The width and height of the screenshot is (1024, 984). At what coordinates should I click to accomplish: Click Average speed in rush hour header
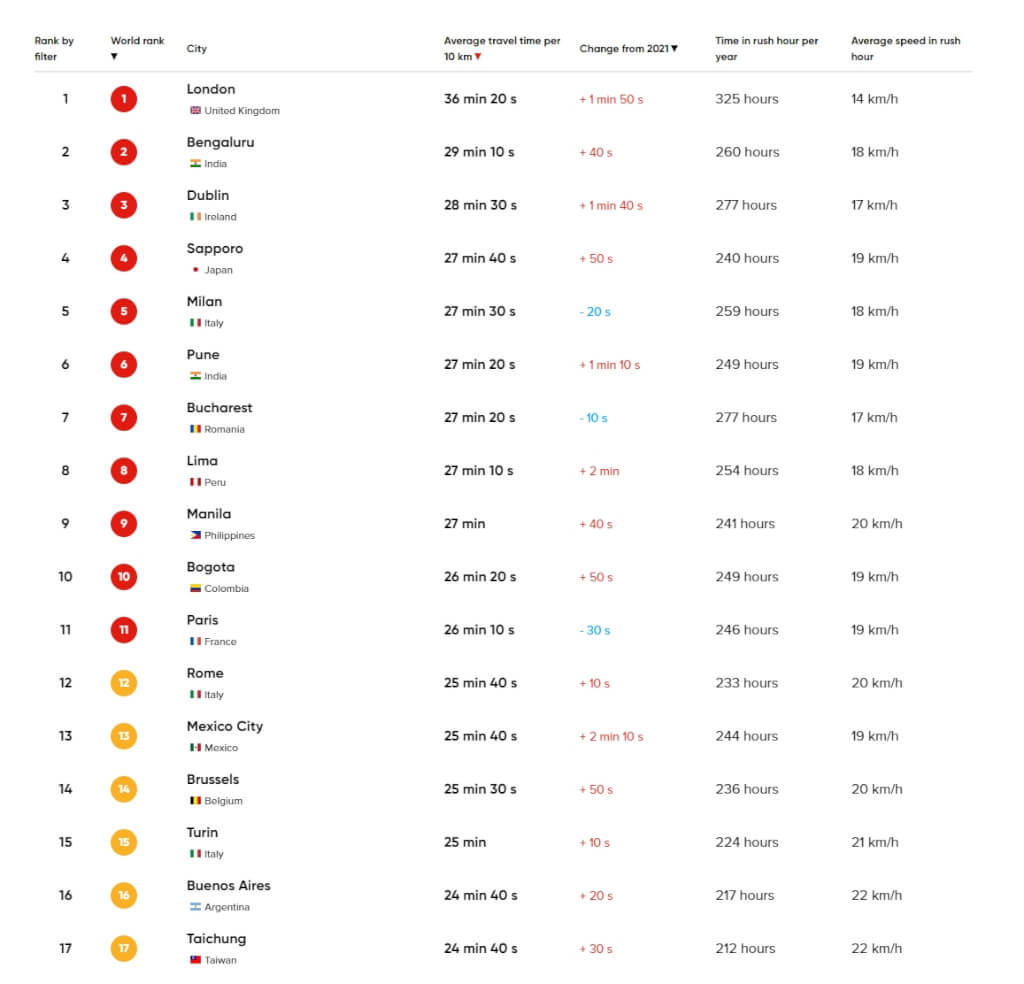pos(905,49)
